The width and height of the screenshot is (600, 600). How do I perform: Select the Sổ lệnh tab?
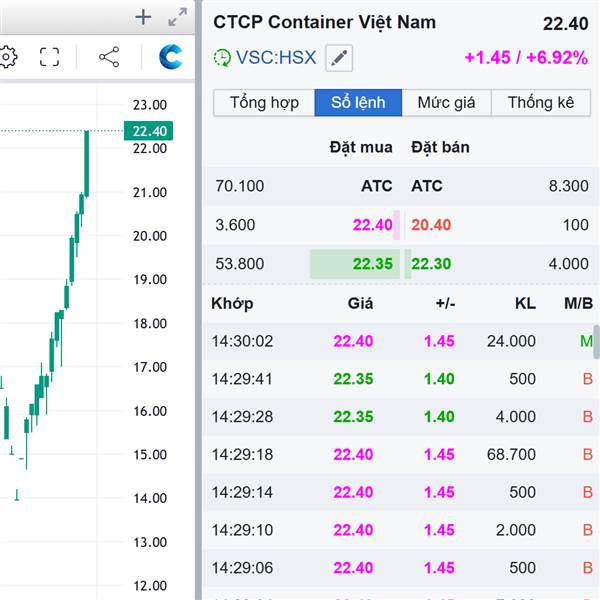[x=358, y=103]
